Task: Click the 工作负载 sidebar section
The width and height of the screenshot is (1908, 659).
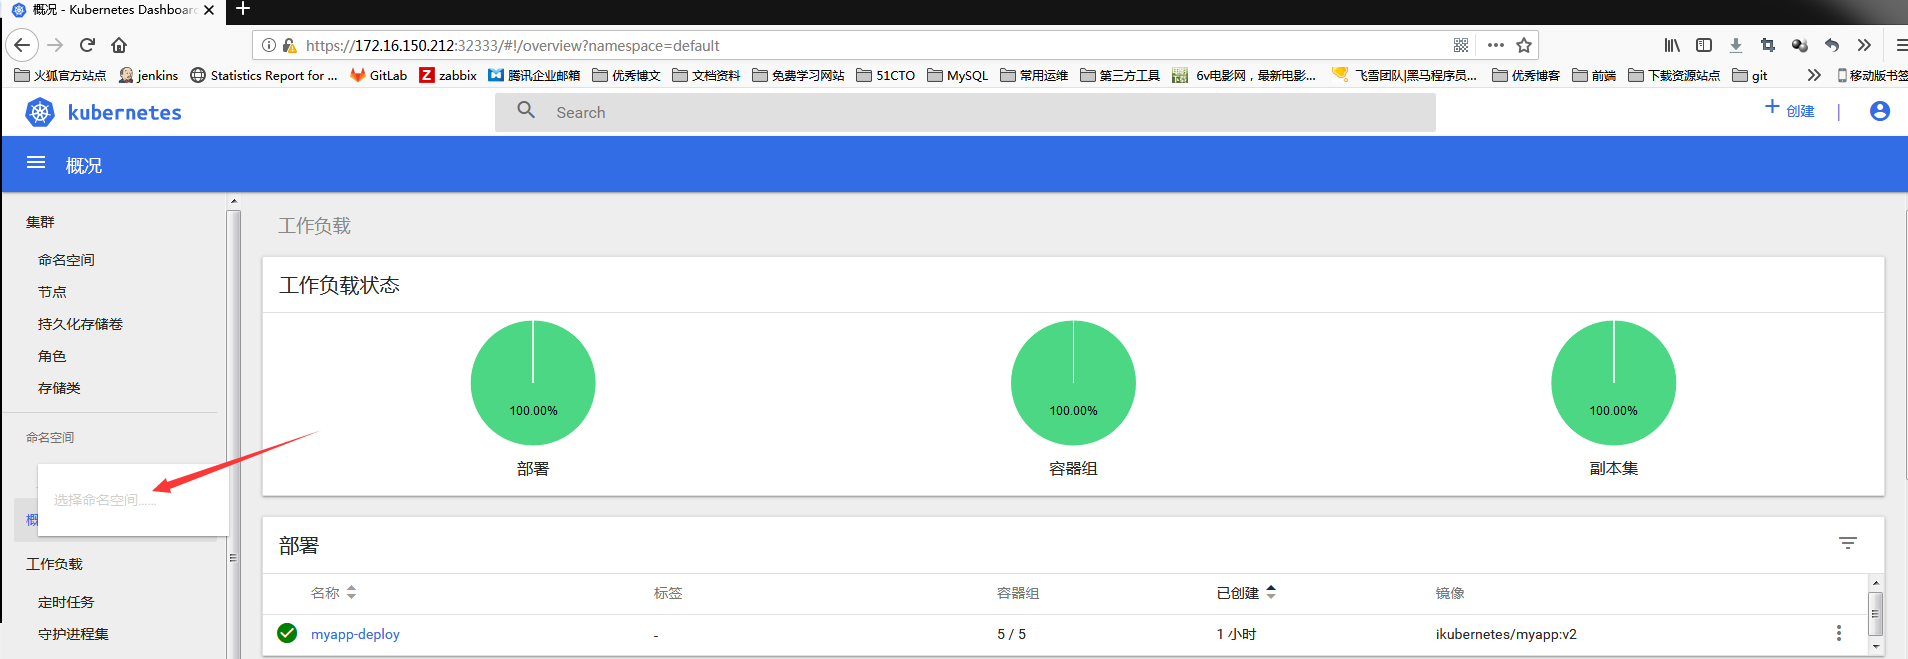Action: point(54,564)
